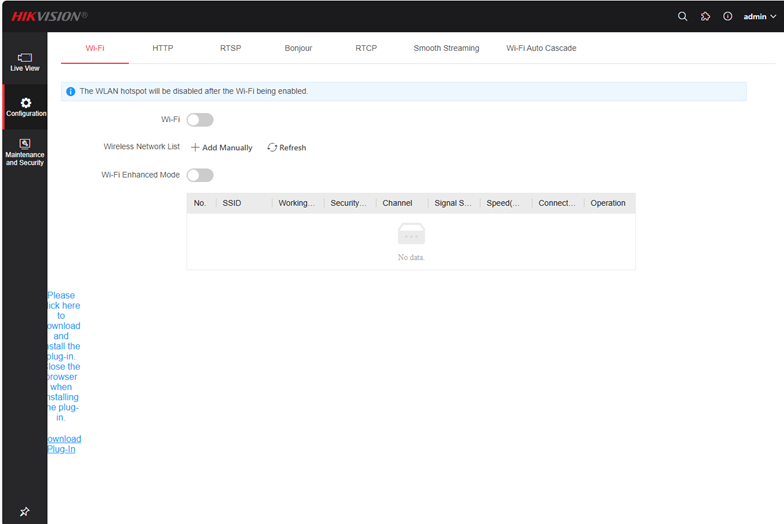Click the search magnifier icon
The image size is (784, 524).
coord(683,16)
